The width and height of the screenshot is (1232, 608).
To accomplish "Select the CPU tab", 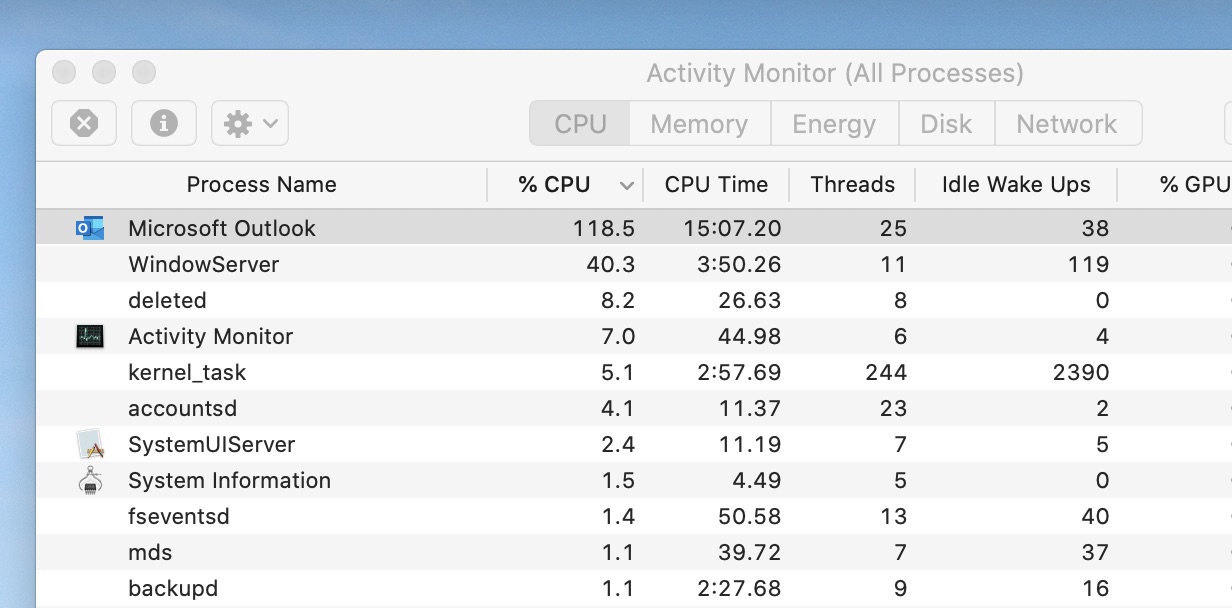I will 580,124.
